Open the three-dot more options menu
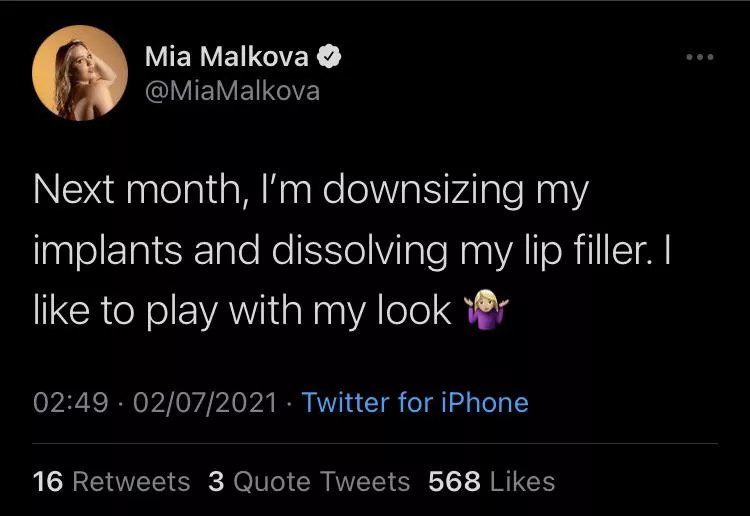Screen dimensions: 750x516 coord(699,57)
